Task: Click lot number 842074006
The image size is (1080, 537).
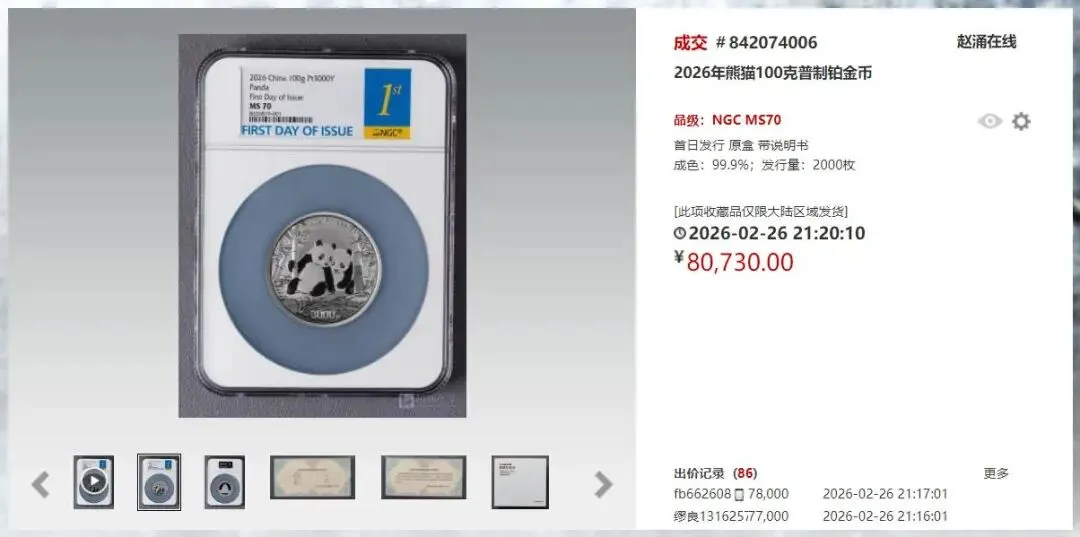Action: pos(766,43)
